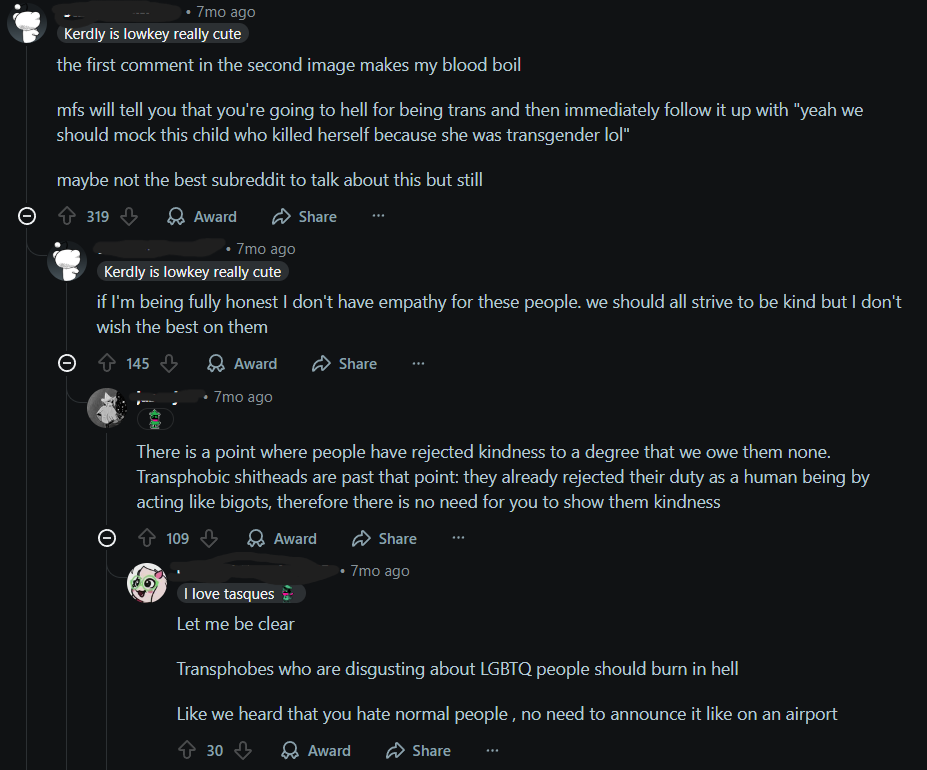
Task: Collapse the comment thread with 109 points
Action: (x=108, y=538)
